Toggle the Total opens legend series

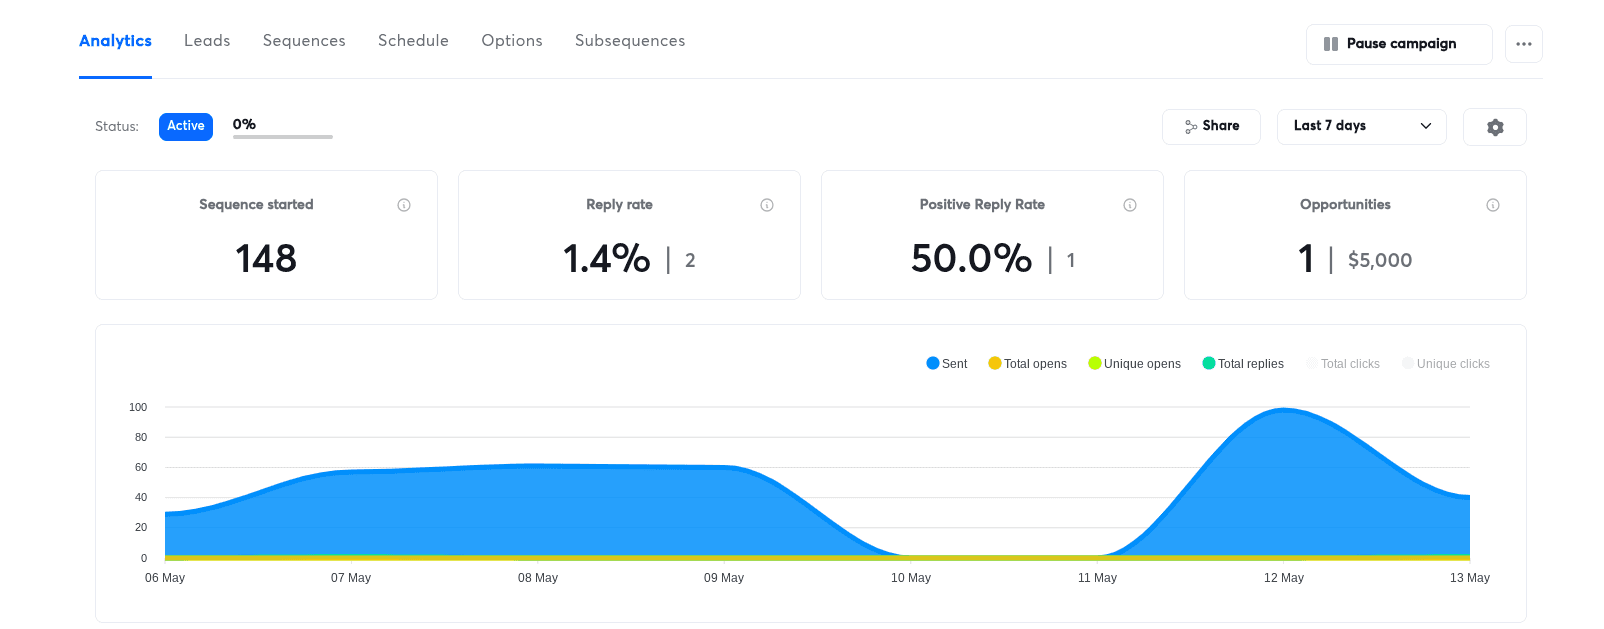[1027, 364]
